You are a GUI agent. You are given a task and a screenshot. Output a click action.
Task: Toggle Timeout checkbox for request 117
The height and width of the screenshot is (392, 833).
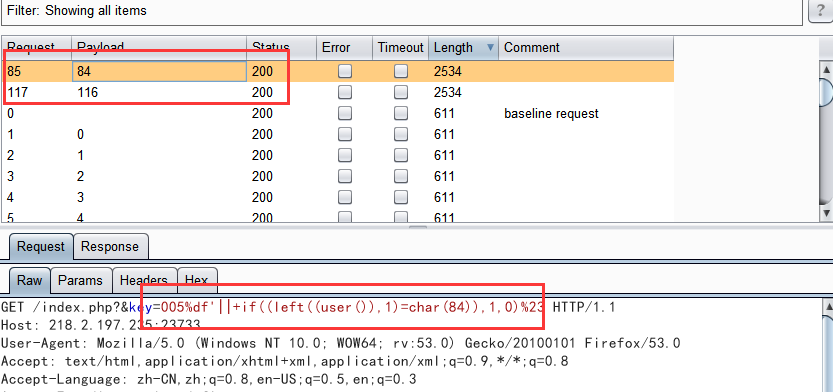tap(401, 92)
